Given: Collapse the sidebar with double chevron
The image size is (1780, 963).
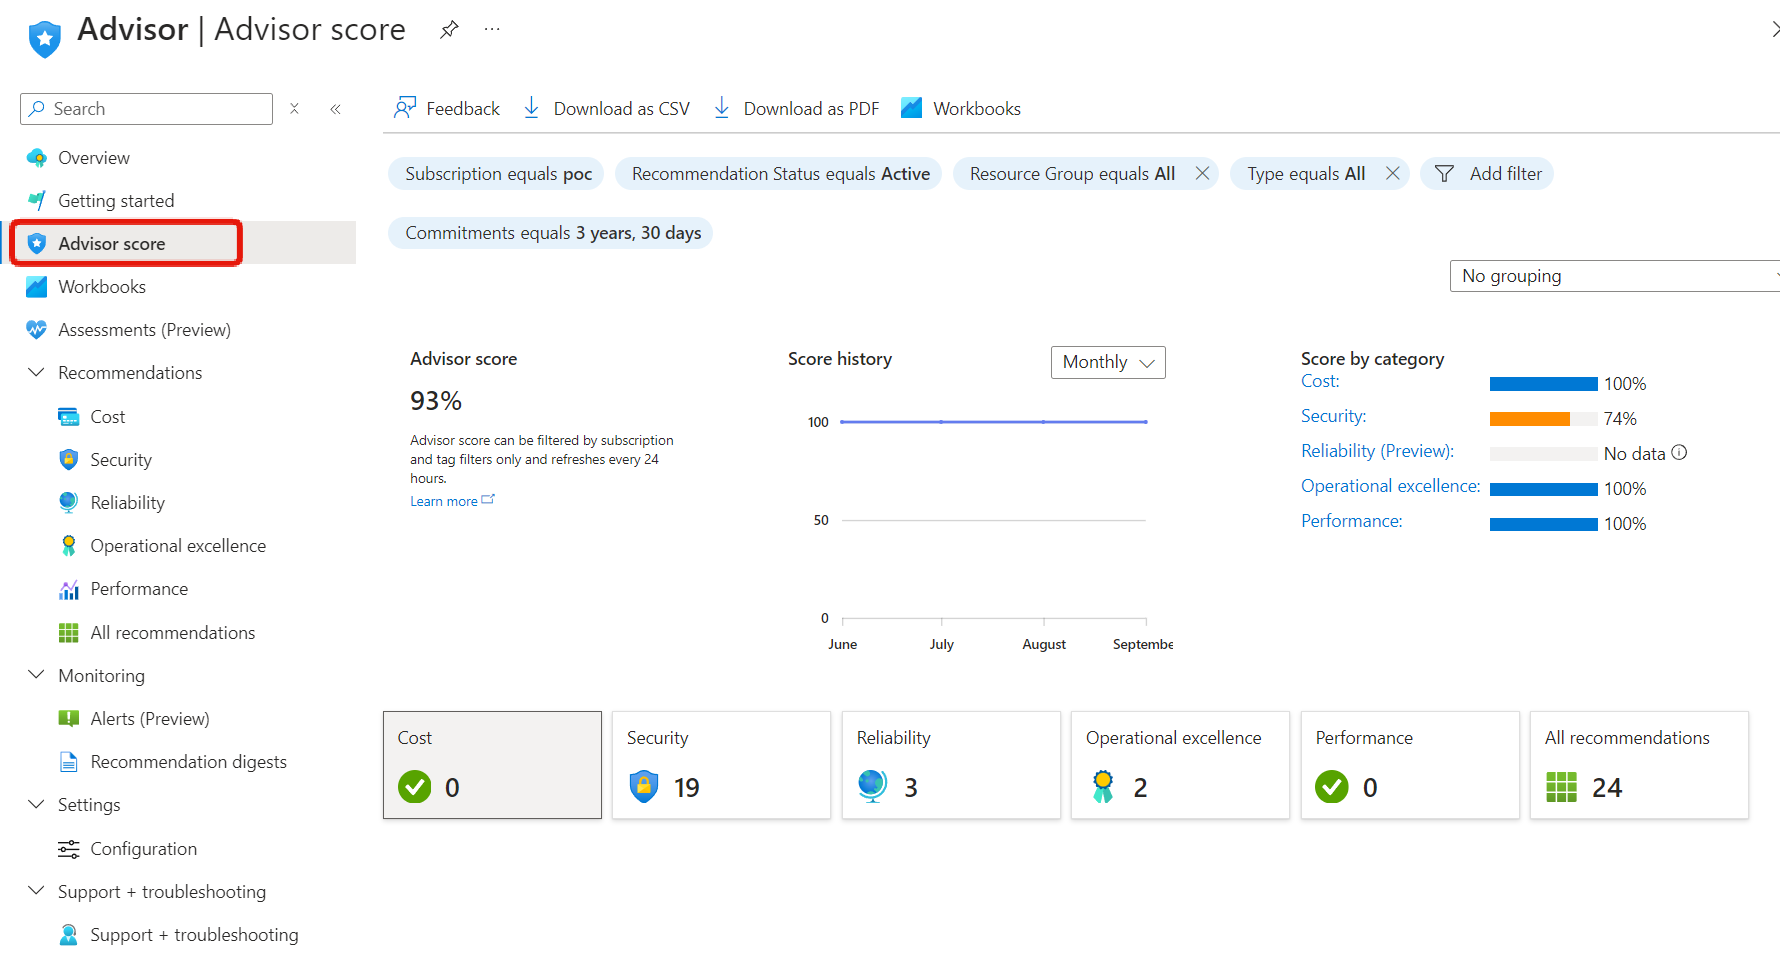Looking at the screenshot, I should click(x=336, y=109).
